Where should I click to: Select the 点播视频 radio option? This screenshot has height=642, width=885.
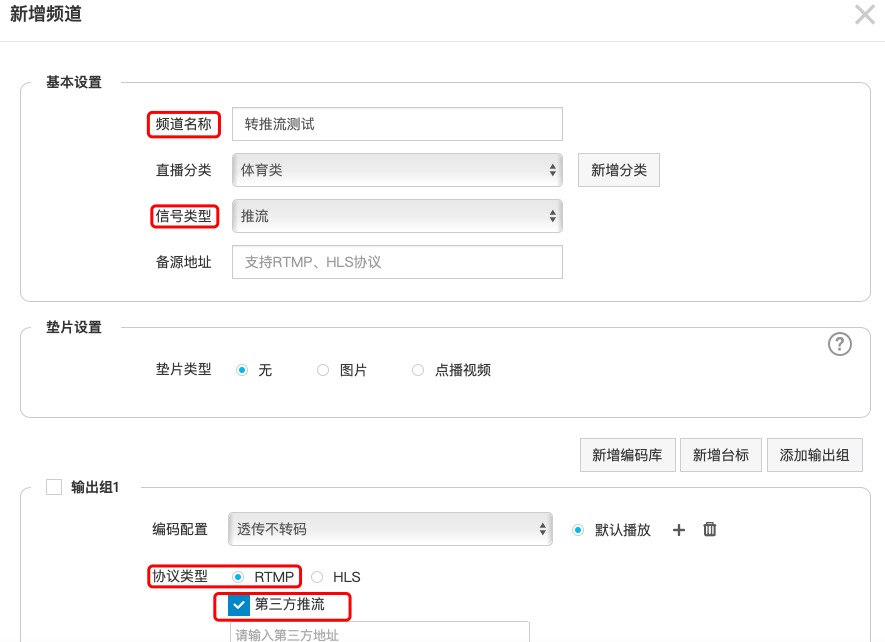418,370
